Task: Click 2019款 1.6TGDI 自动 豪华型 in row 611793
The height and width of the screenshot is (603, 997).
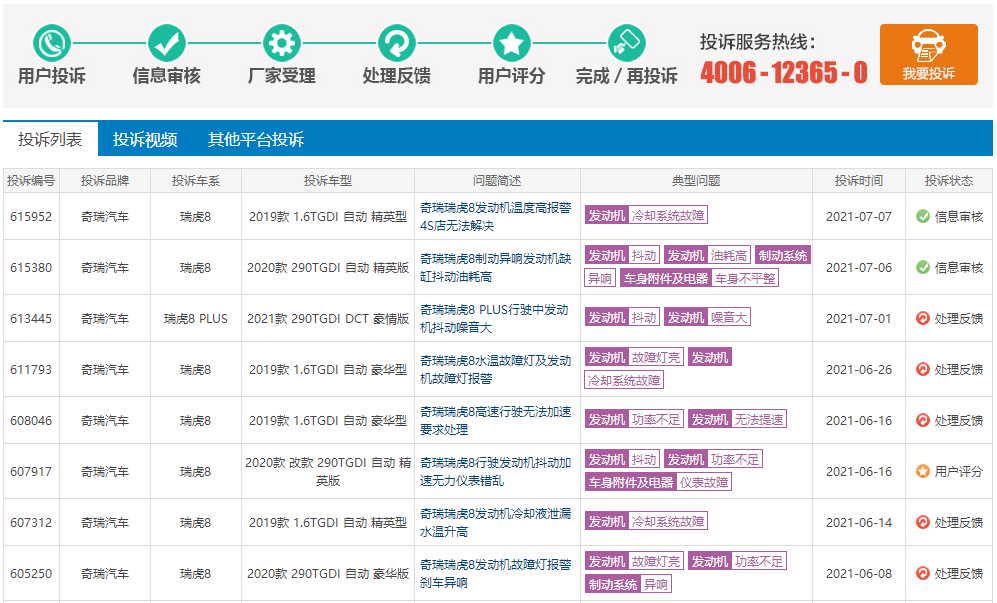Action: click(328, 369)
